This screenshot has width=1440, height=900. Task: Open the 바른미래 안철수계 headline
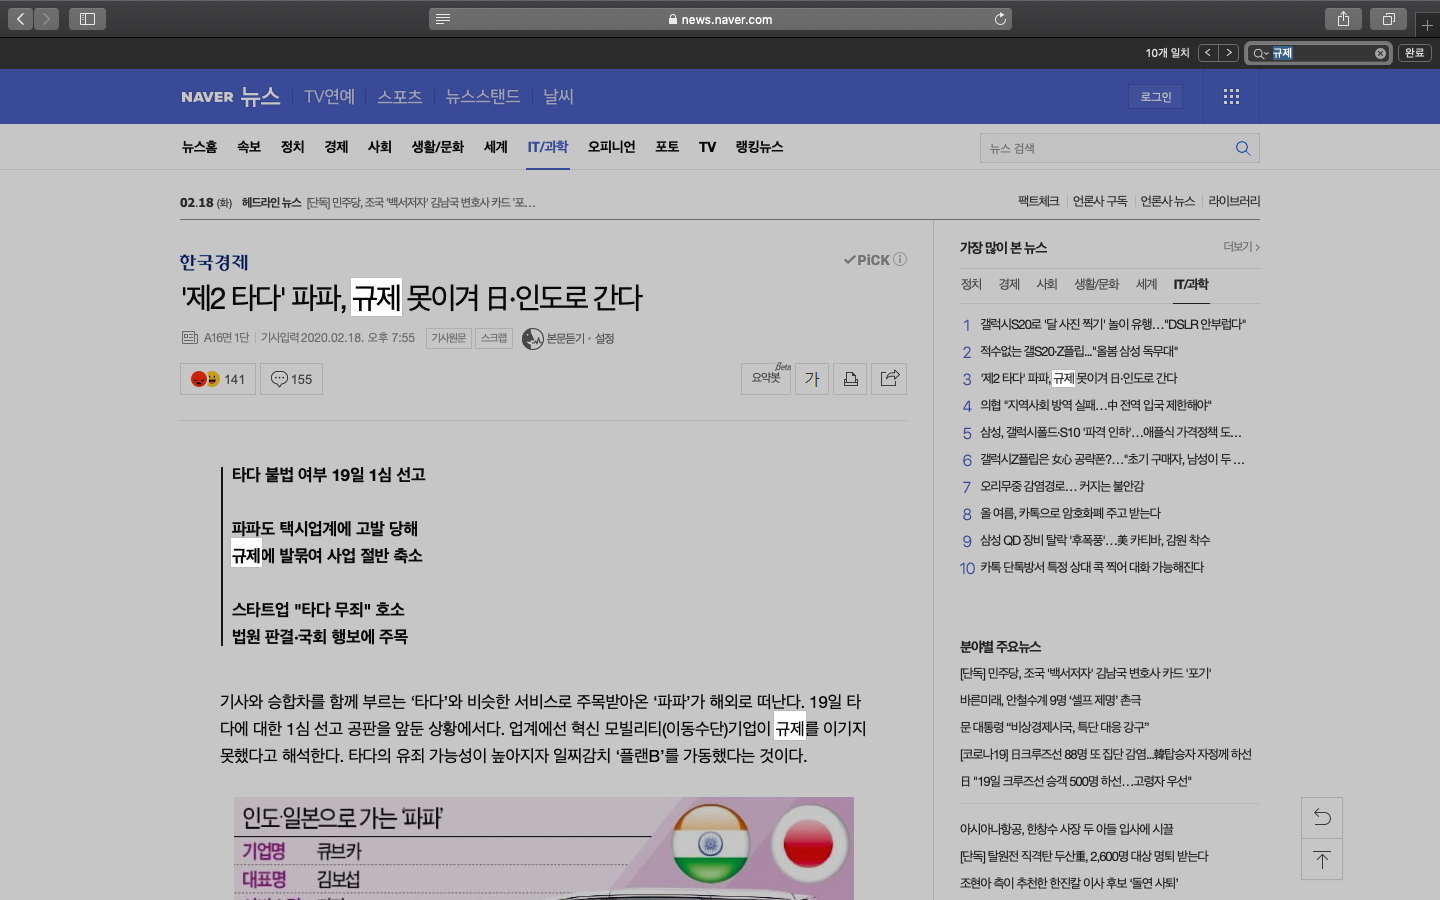coord(1050,700)
